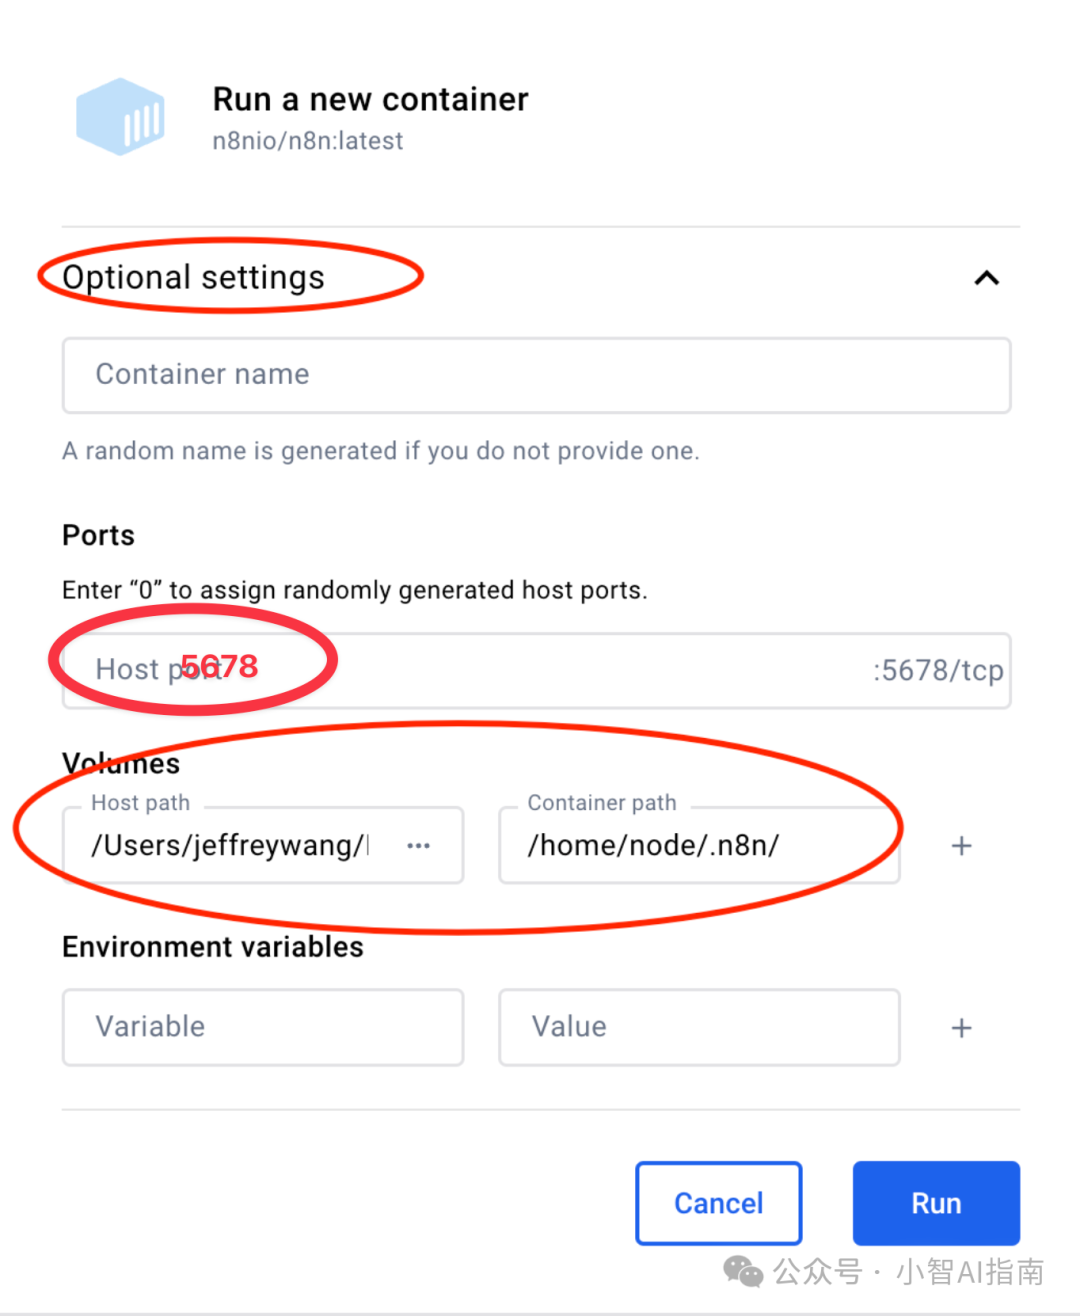Add environment variable using plus icon
Viewport: 1080px width, 1316px height.
(961, 1028)
